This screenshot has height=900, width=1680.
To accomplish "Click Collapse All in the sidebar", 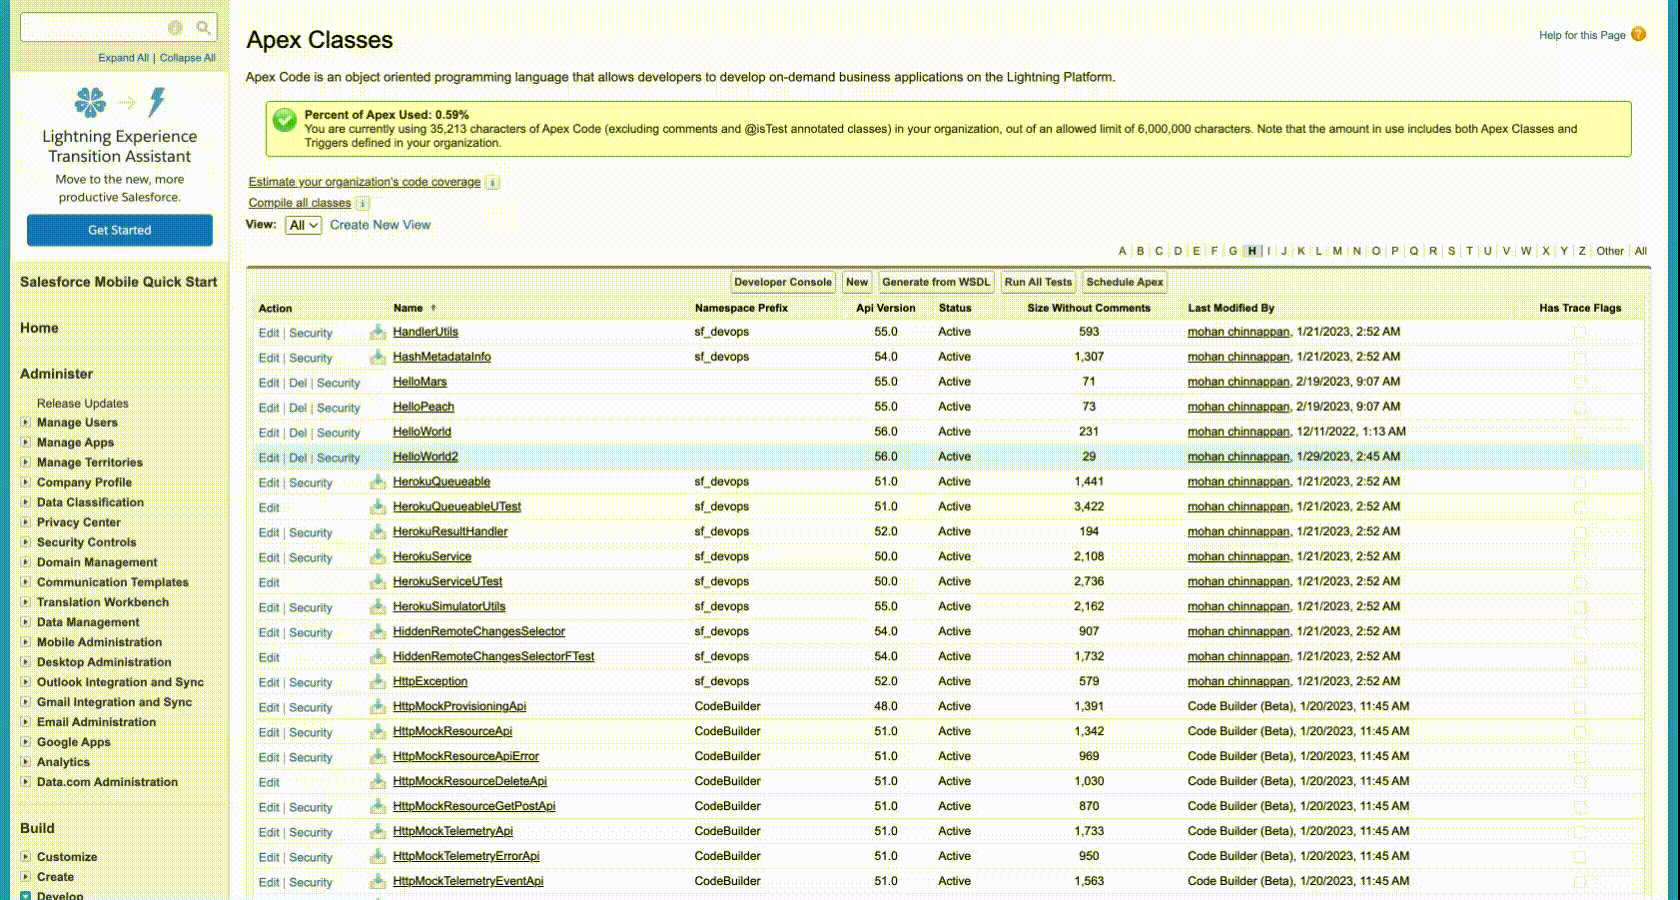I will tap(188, 58).
